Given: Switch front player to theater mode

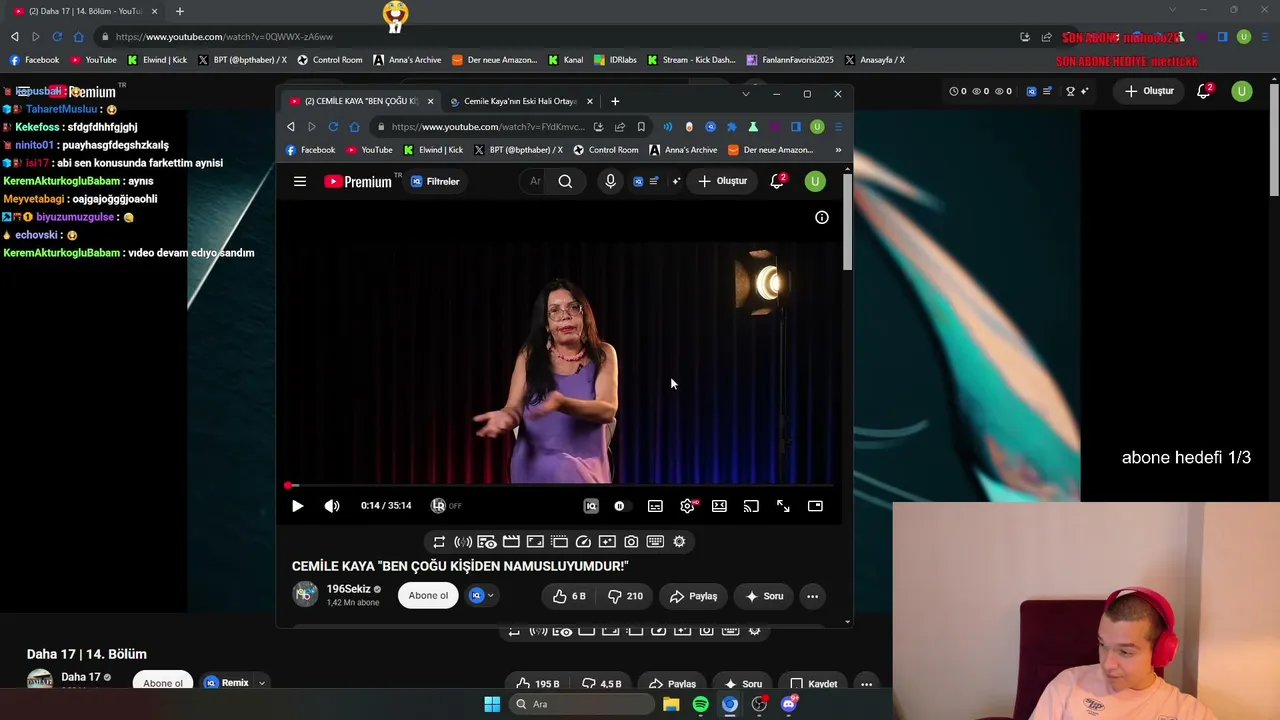Looking at the screenshot, I should (719, 506).
